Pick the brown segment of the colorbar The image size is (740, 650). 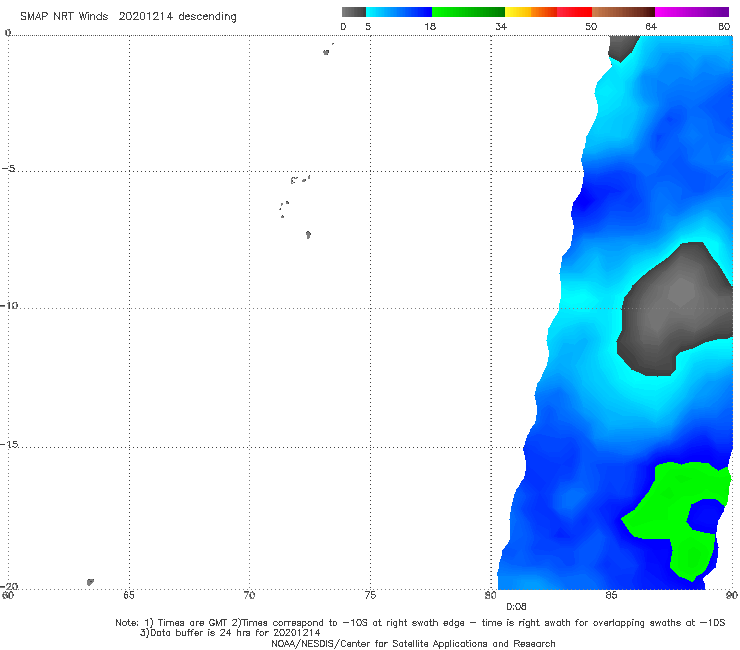623,12
